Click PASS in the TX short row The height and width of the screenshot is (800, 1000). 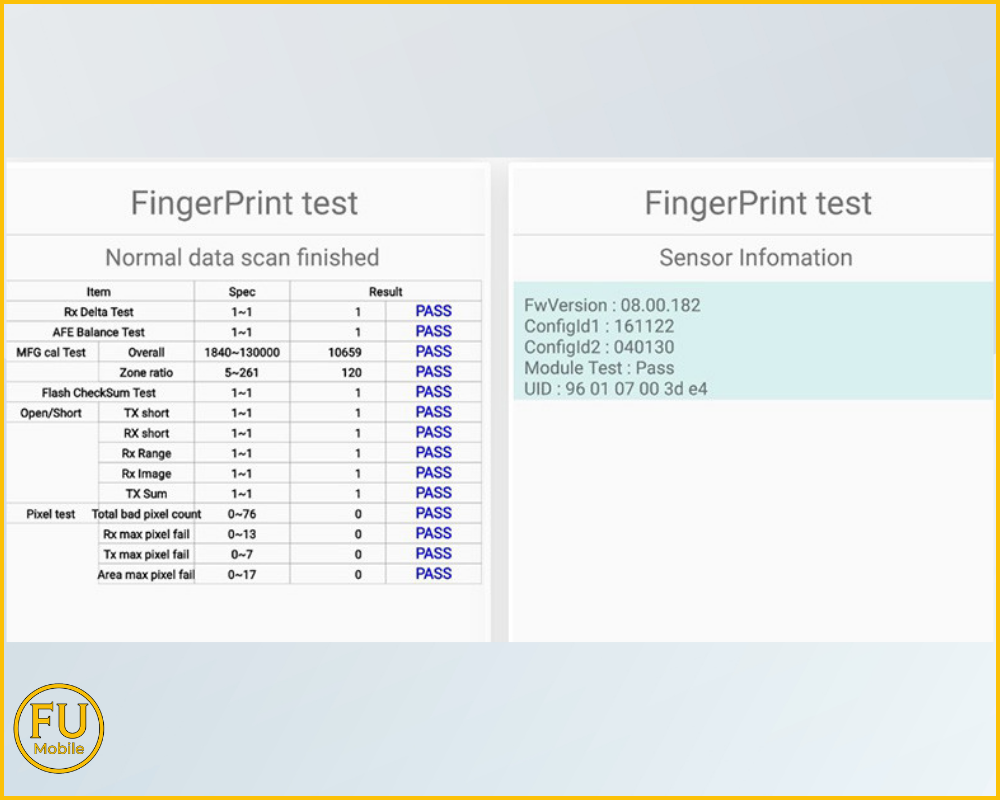pyautogui.click(x=433, y=412)
